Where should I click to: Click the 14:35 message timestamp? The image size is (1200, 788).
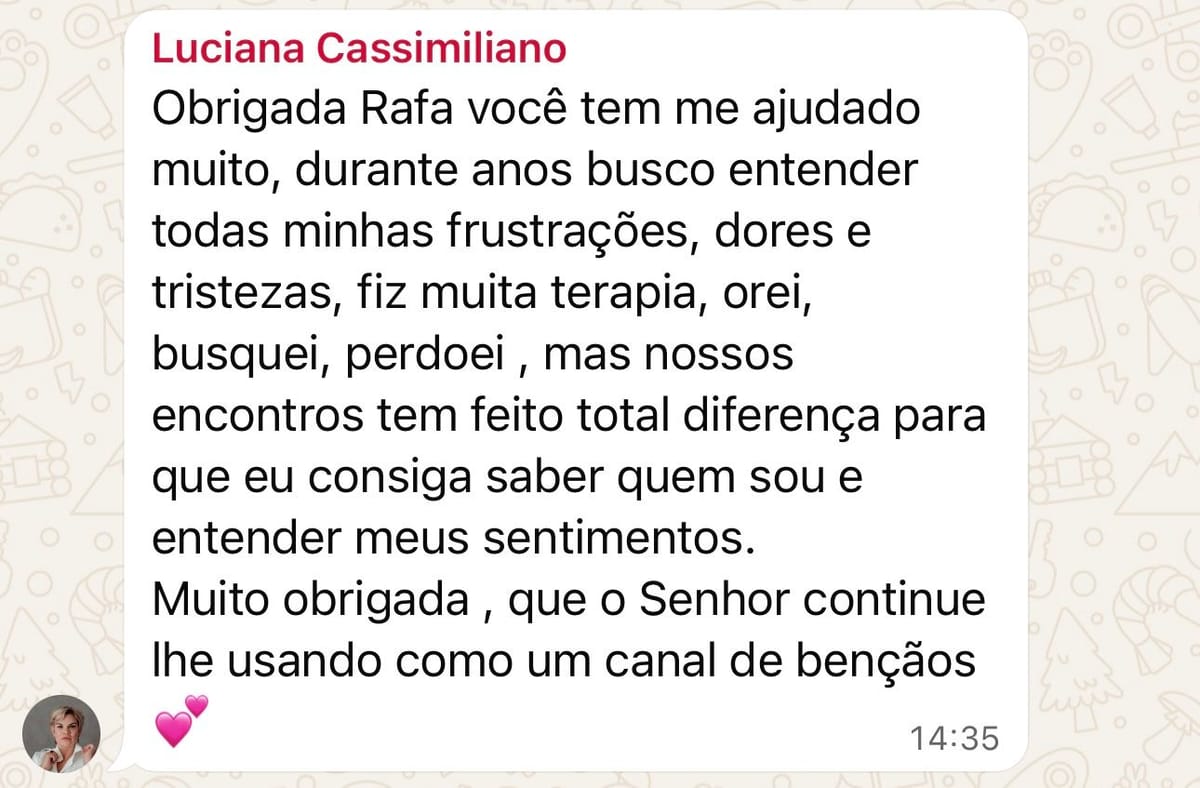click(954, 738)
